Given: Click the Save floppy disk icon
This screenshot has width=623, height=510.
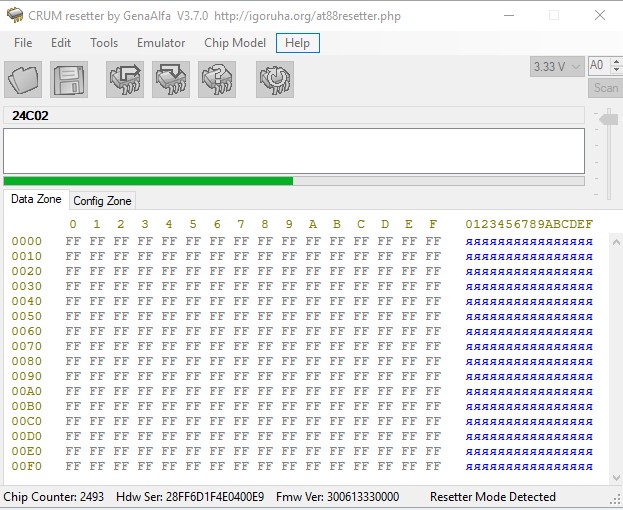Looking at the screenshot, I should click(69, 79).
